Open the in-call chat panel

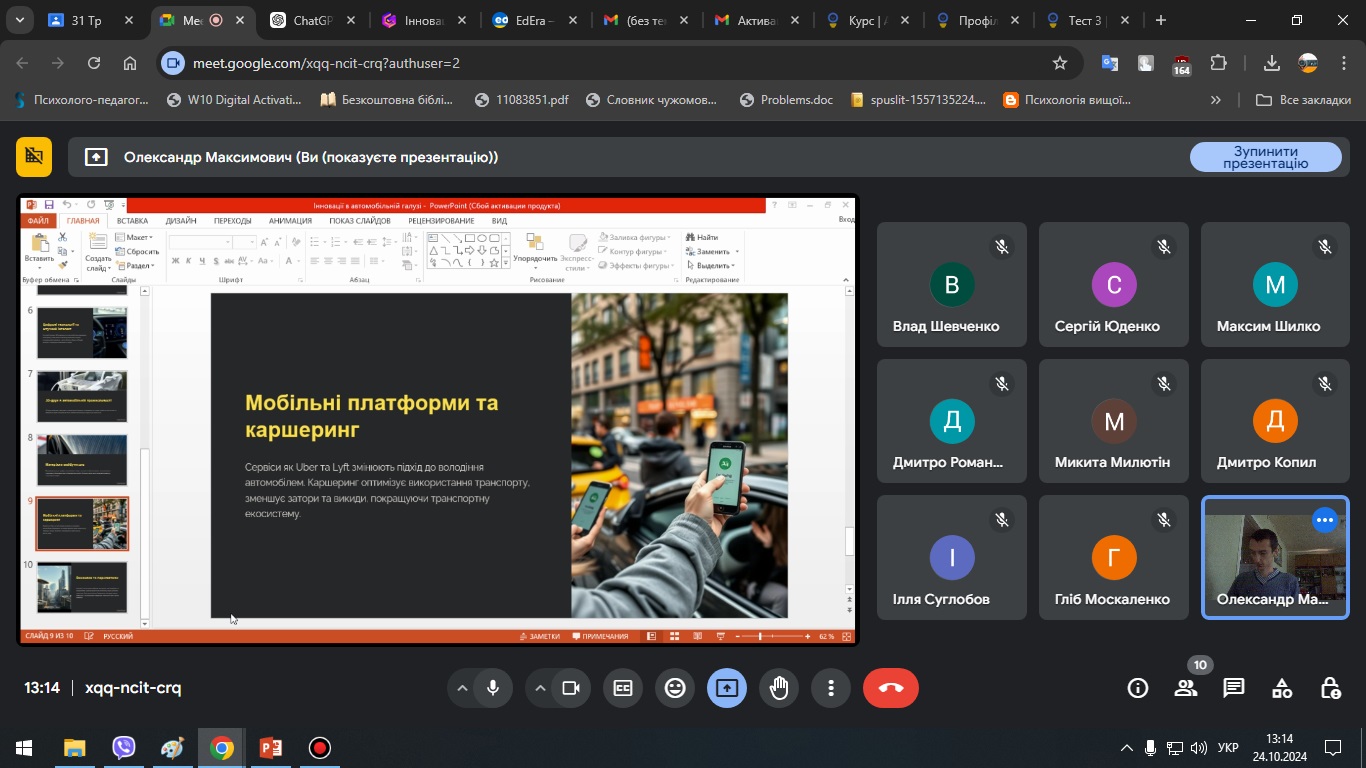pyautogui.click(x=1234, y=688)
